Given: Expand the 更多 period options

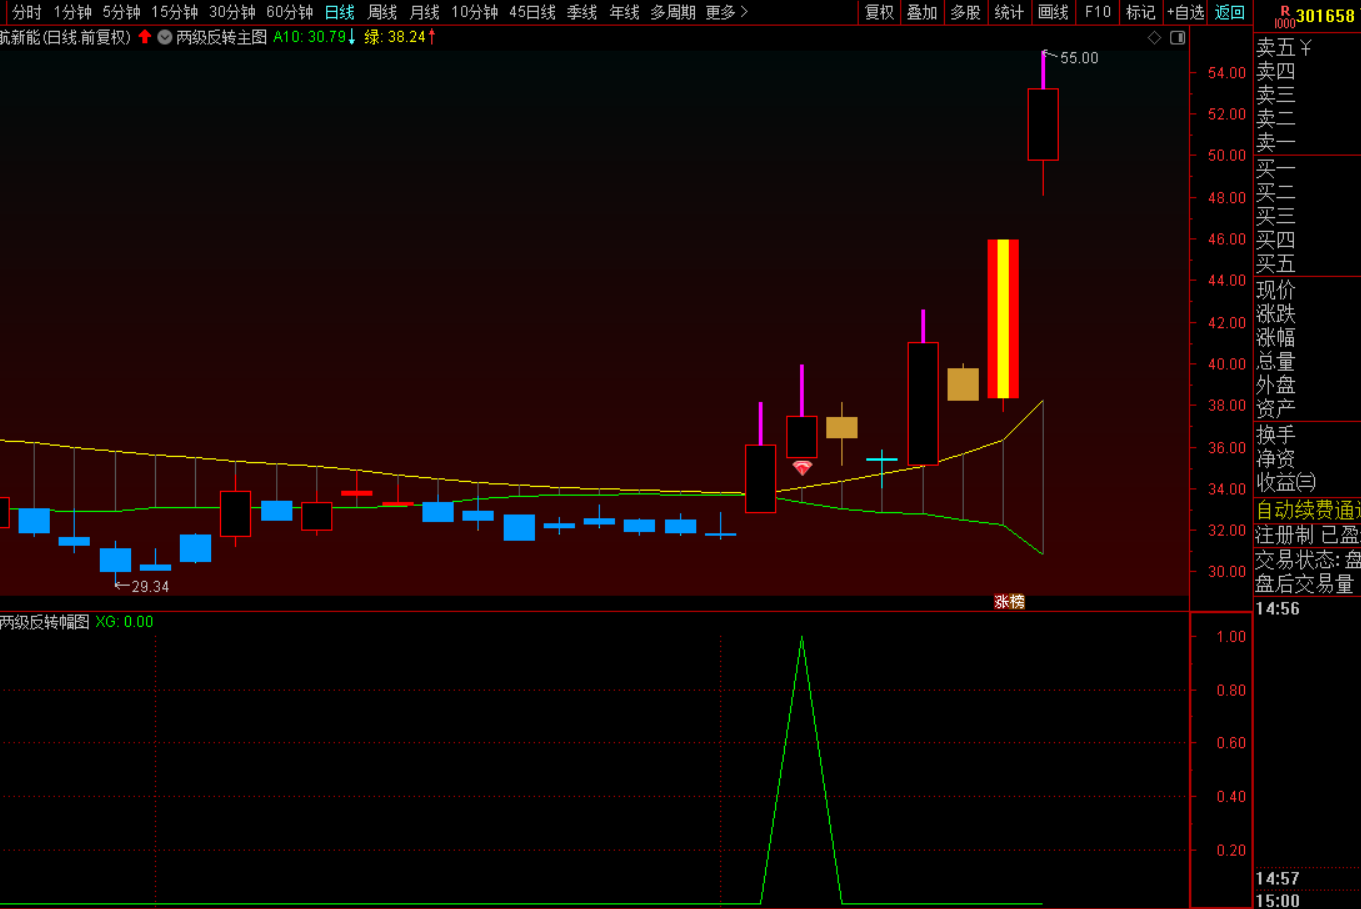Looking at the screenshot, I should pos(726,12).
